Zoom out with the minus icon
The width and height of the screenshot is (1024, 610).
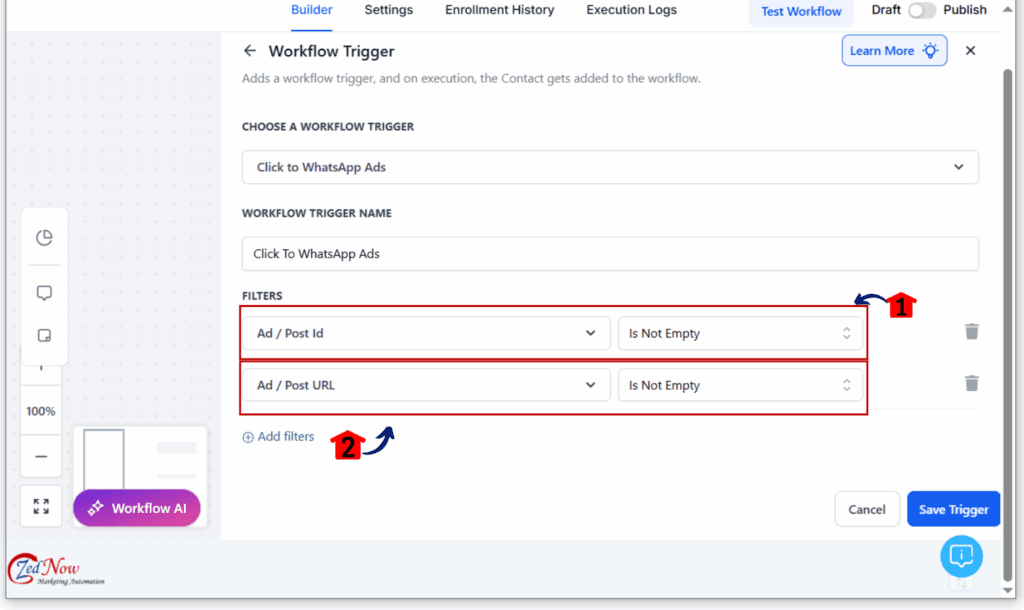(x=41, y=457)
